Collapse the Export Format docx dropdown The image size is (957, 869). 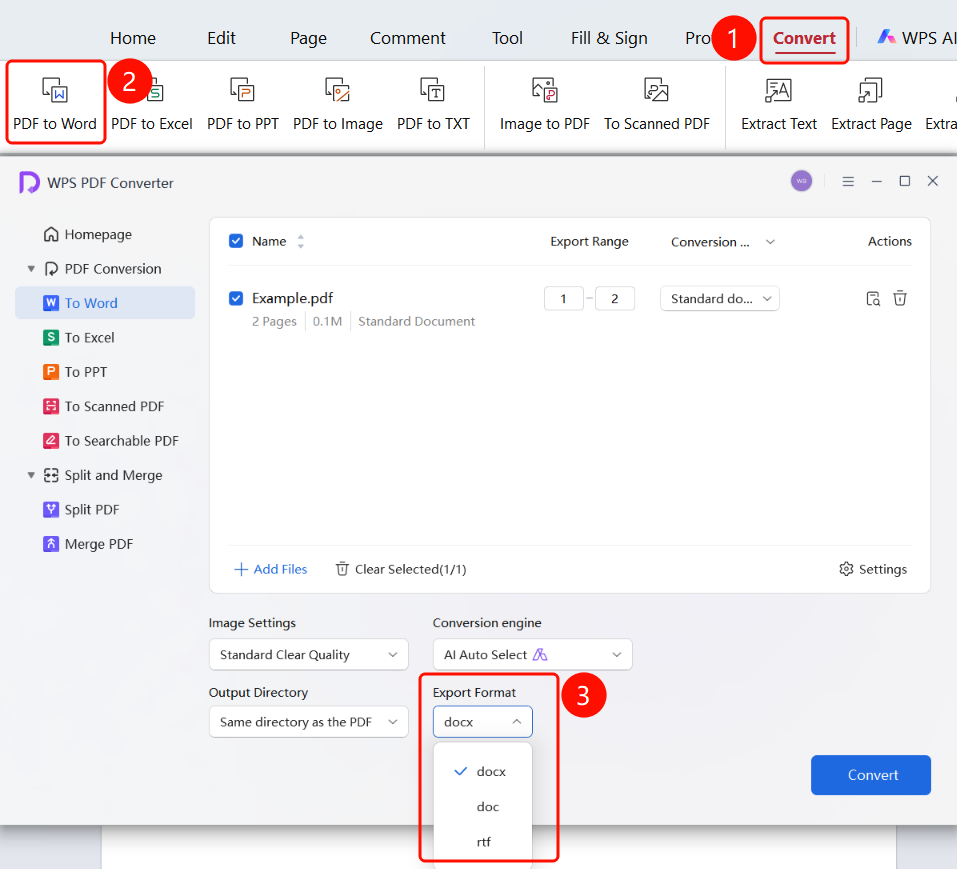point(483,722)
